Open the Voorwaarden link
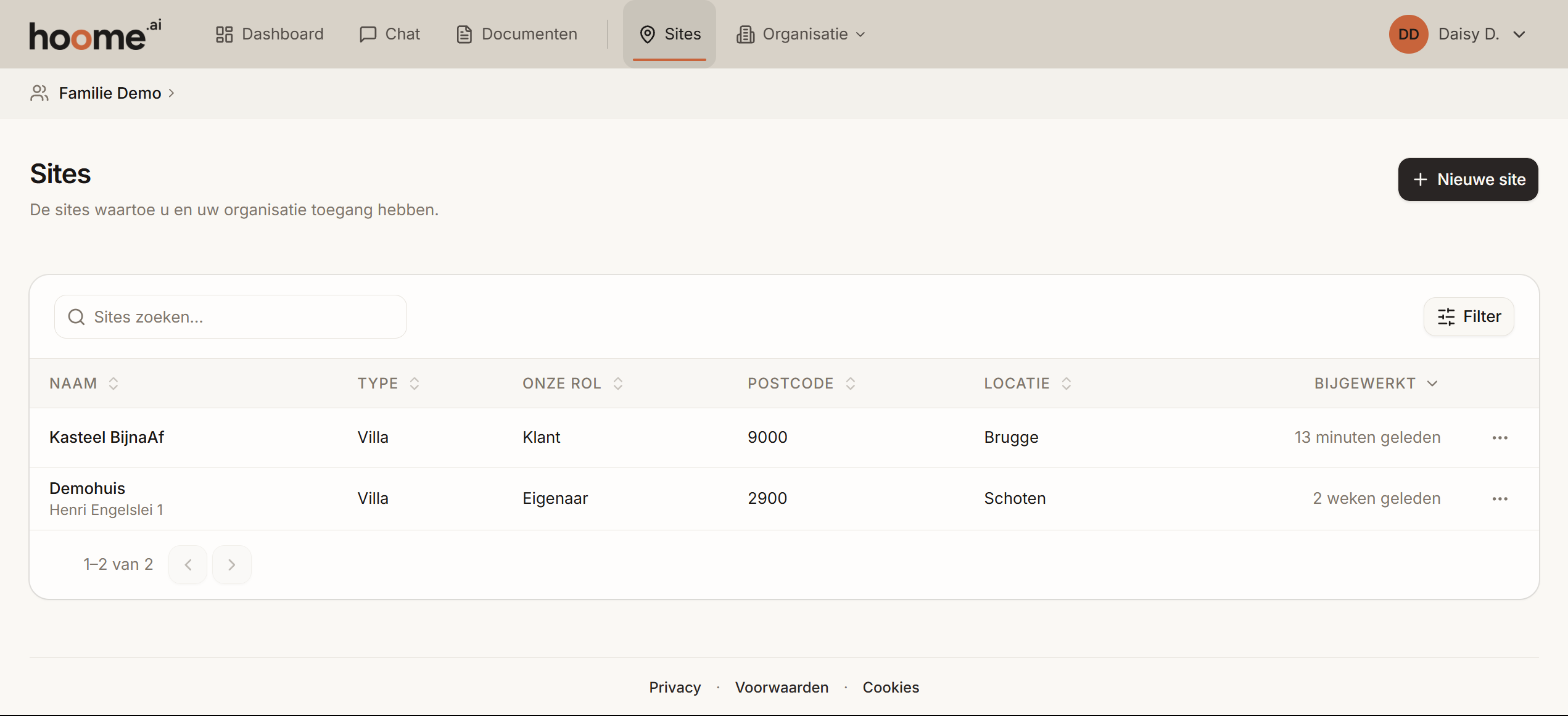 click(782, 687)
